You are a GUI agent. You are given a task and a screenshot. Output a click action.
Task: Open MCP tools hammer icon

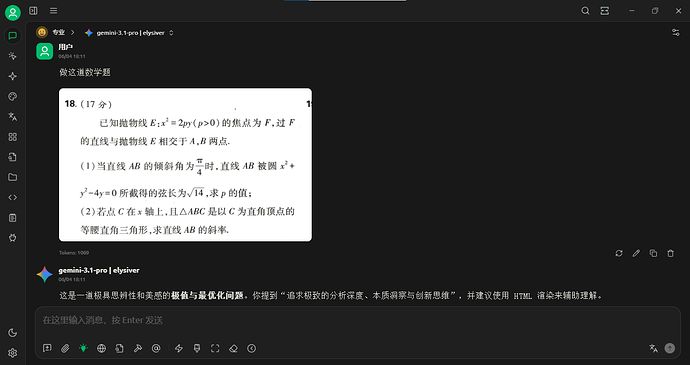[138, 348]
